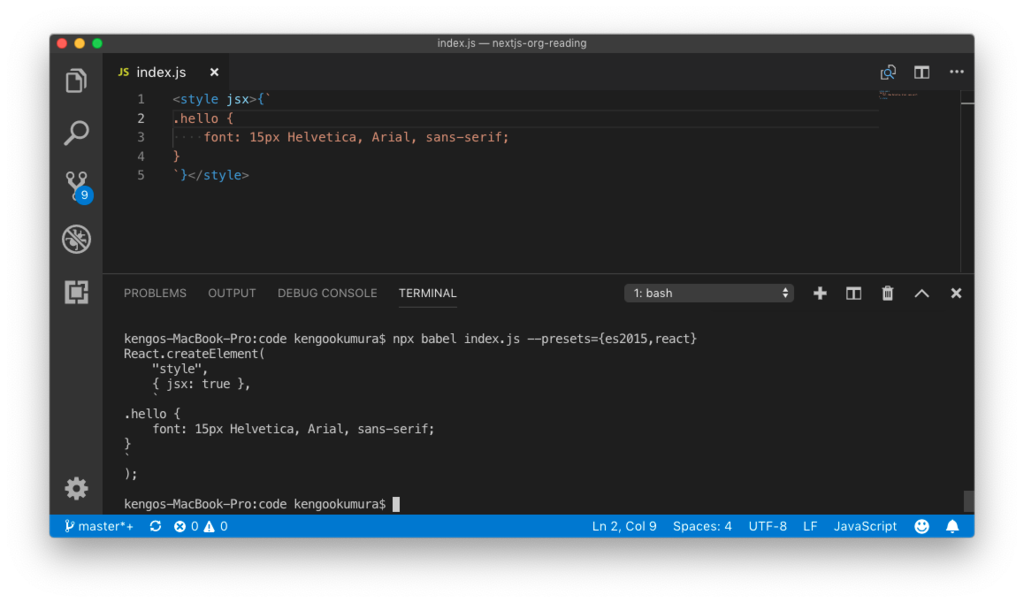Click 'React.createElement(' in terminal output

pos(195,354)
